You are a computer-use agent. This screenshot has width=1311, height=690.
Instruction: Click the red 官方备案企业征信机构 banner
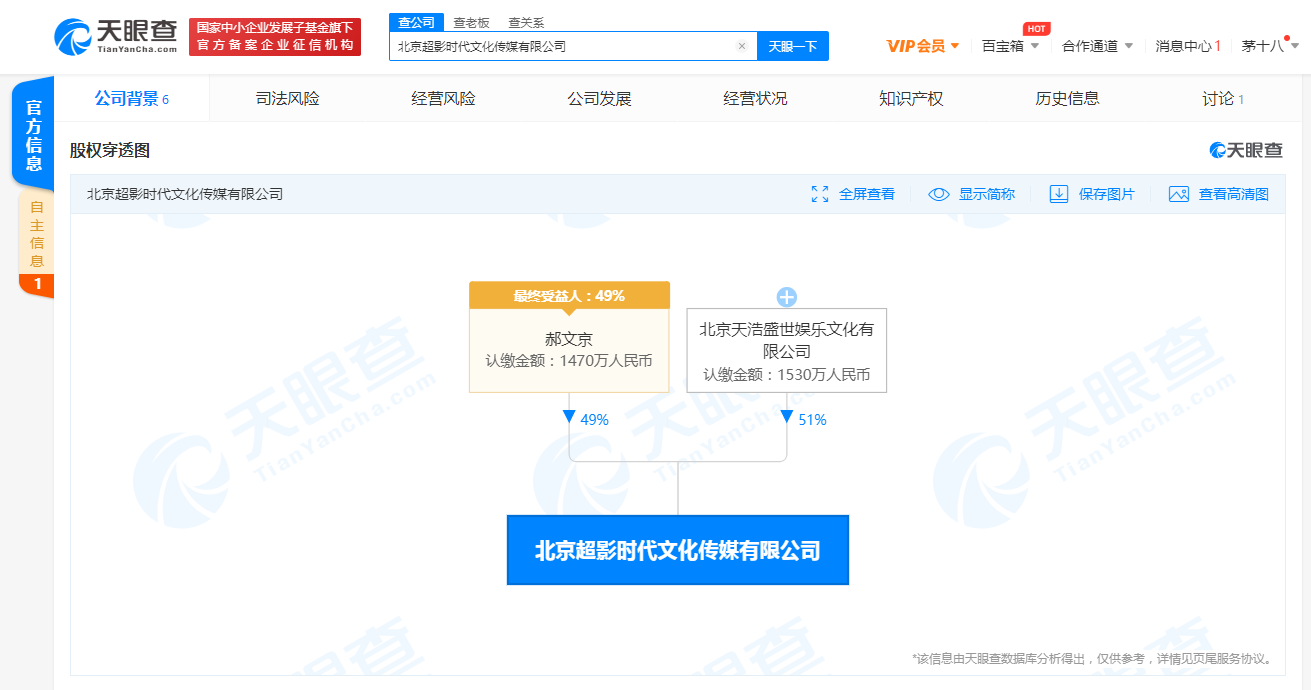point(275,37)
